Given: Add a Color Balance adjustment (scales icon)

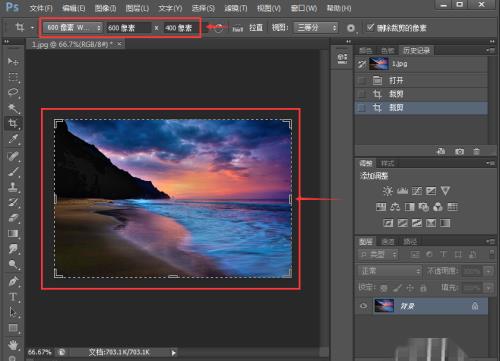Looking at the screenshot, I should click(395, 207).
